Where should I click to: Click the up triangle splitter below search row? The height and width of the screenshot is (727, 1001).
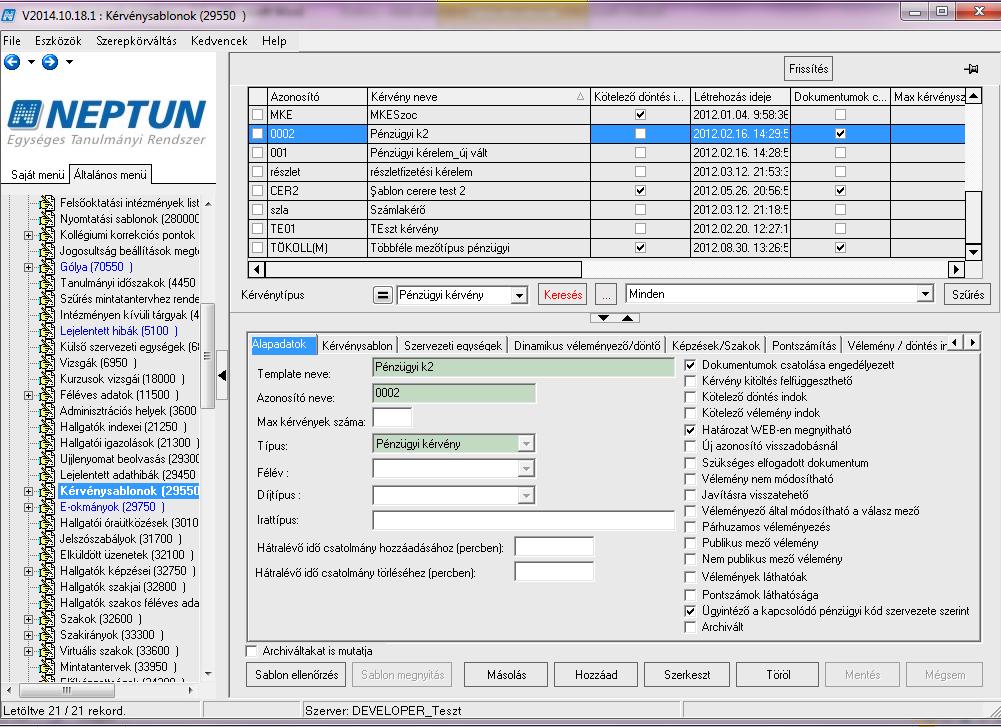click(628, 317)
